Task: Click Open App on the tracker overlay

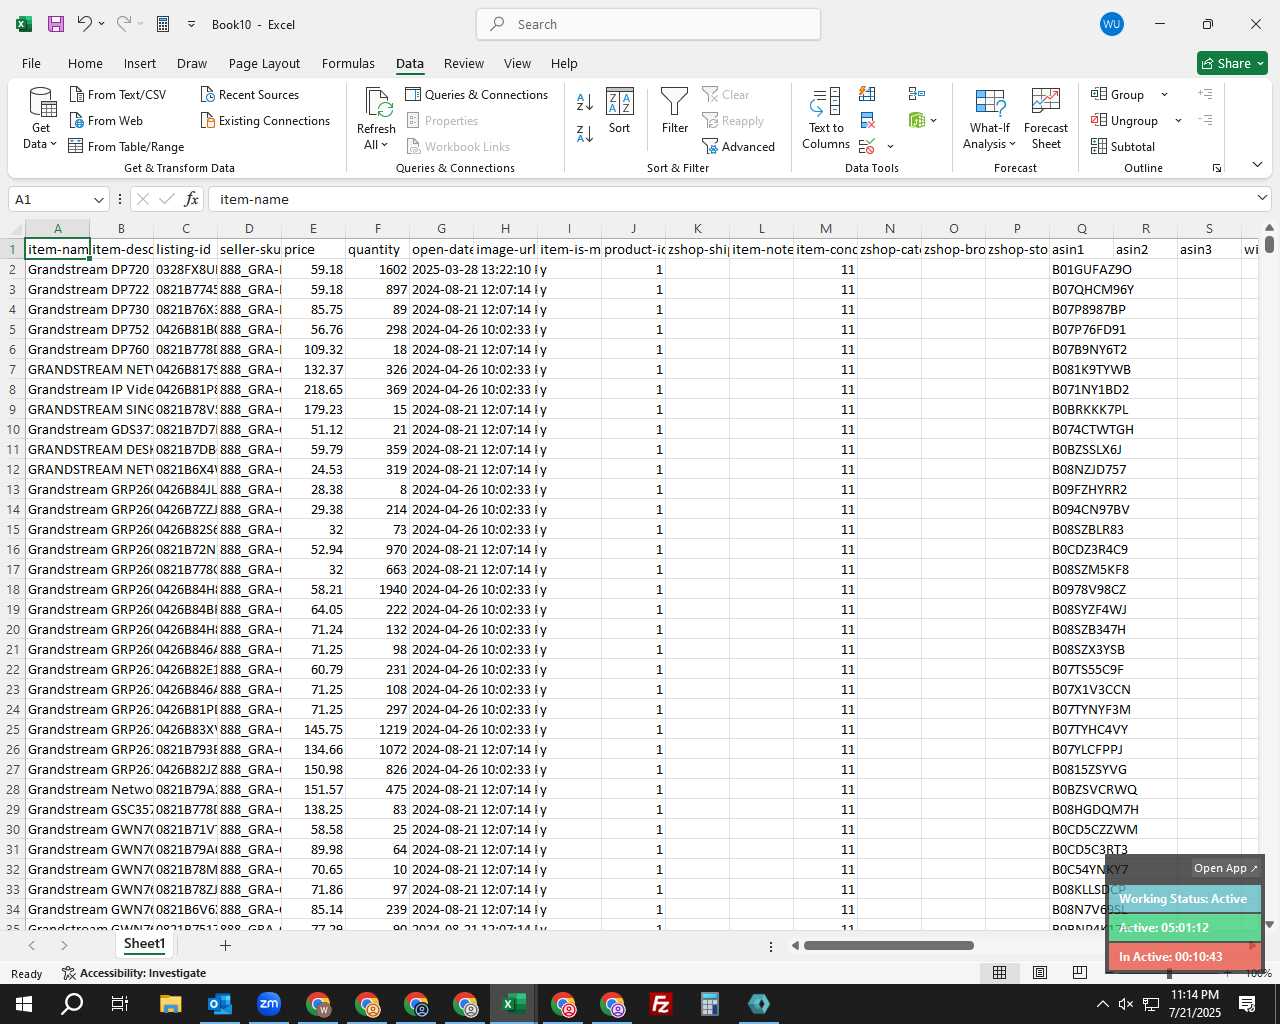Action: tap(1225, 868)
